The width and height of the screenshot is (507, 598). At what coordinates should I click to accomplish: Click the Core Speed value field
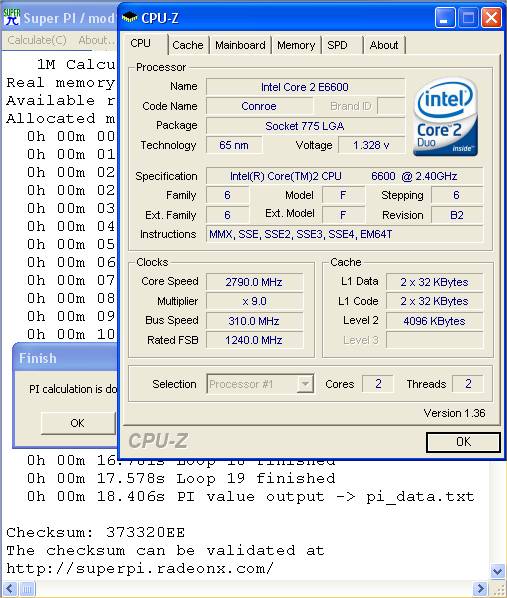pyautogui.click(x=254, y=282)
